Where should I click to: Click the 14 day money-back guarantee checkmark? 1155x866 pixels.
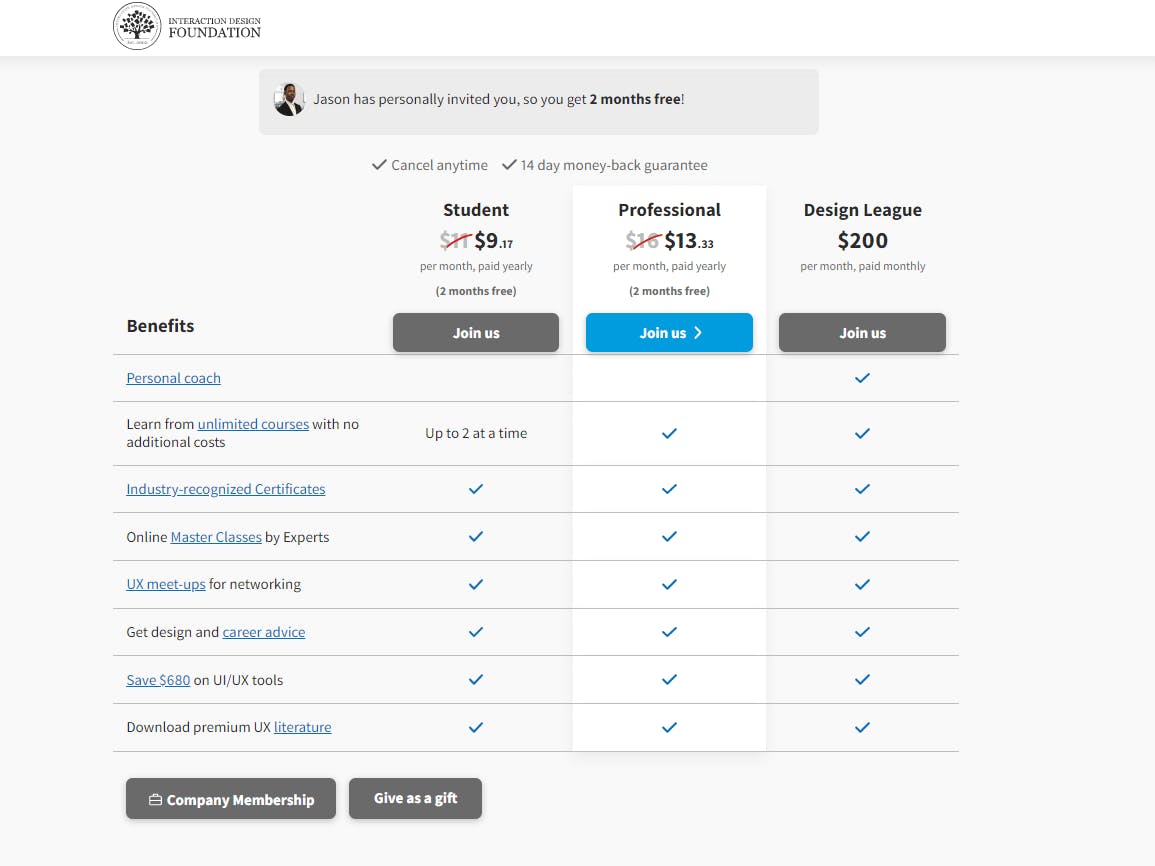click(509, 165)
